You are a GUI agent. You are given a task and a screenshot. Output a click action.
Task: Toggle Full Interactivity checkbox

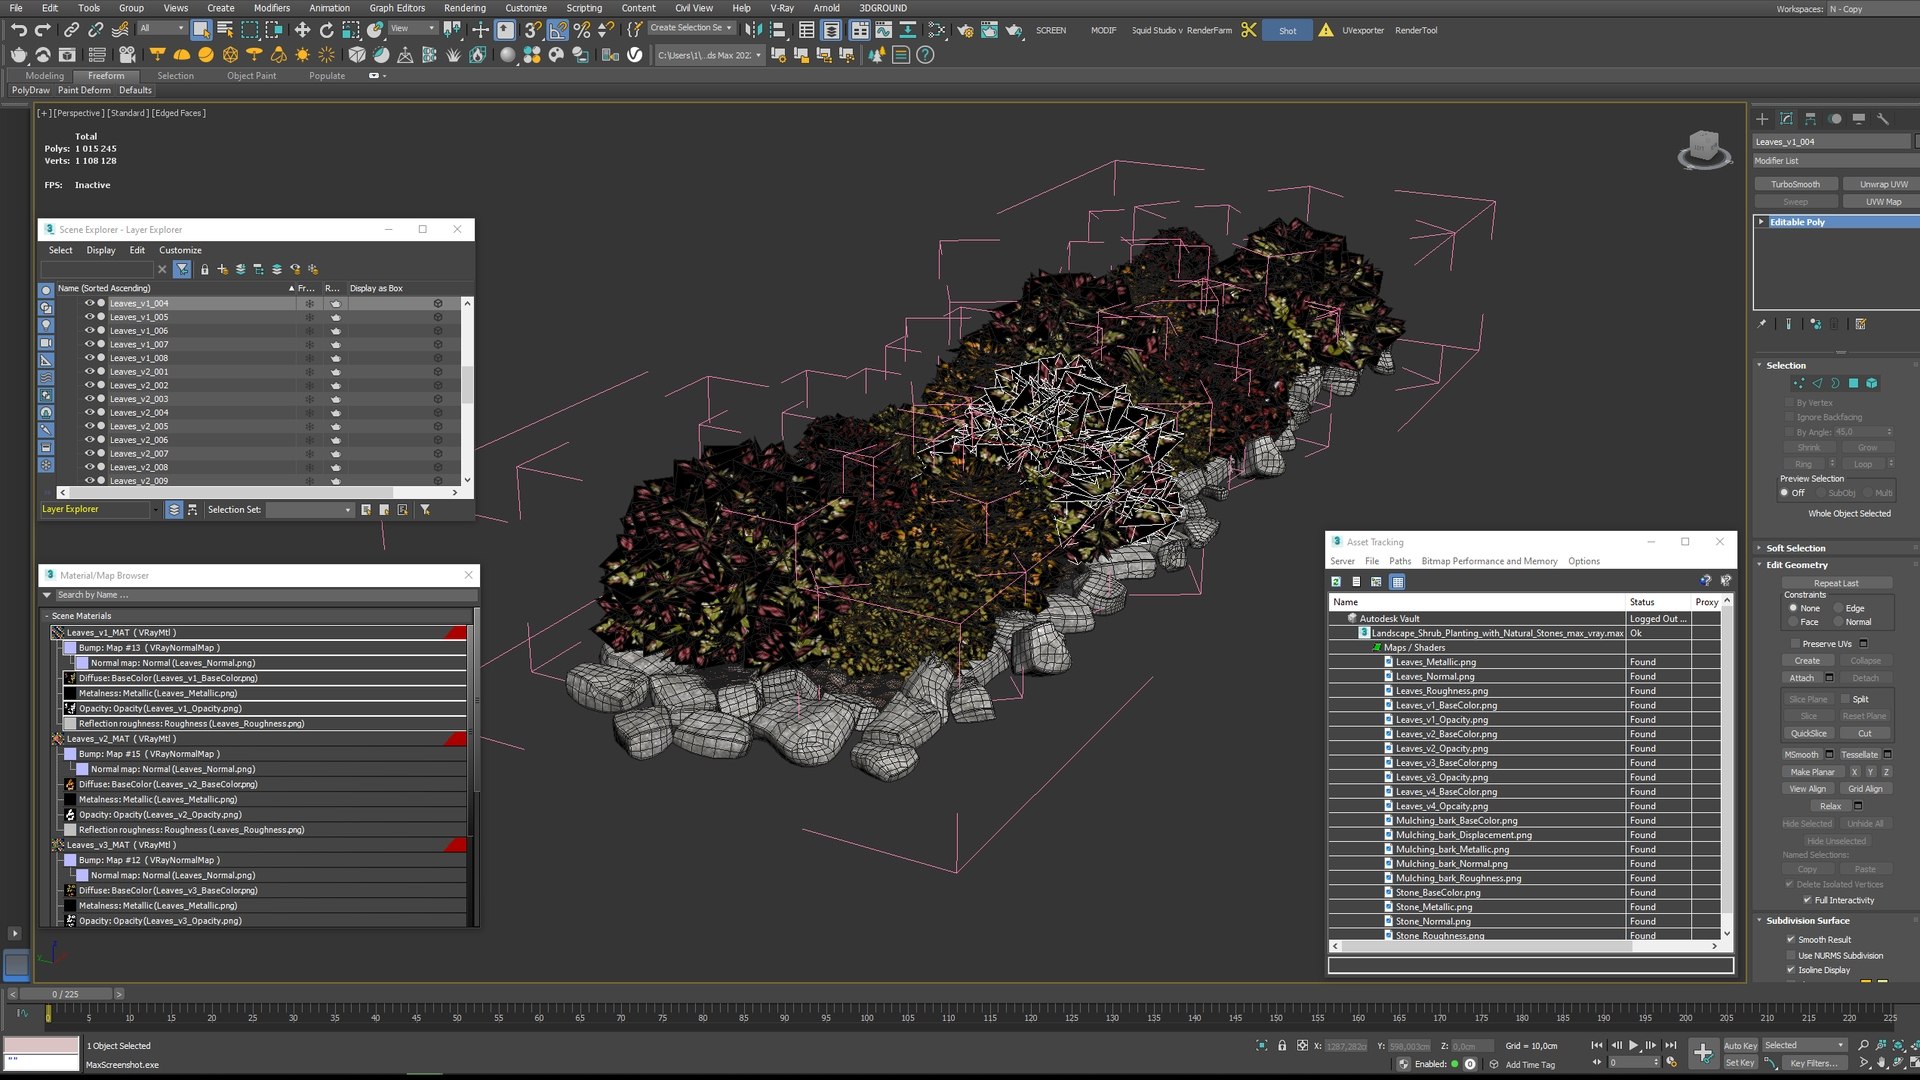[1806, 900]
